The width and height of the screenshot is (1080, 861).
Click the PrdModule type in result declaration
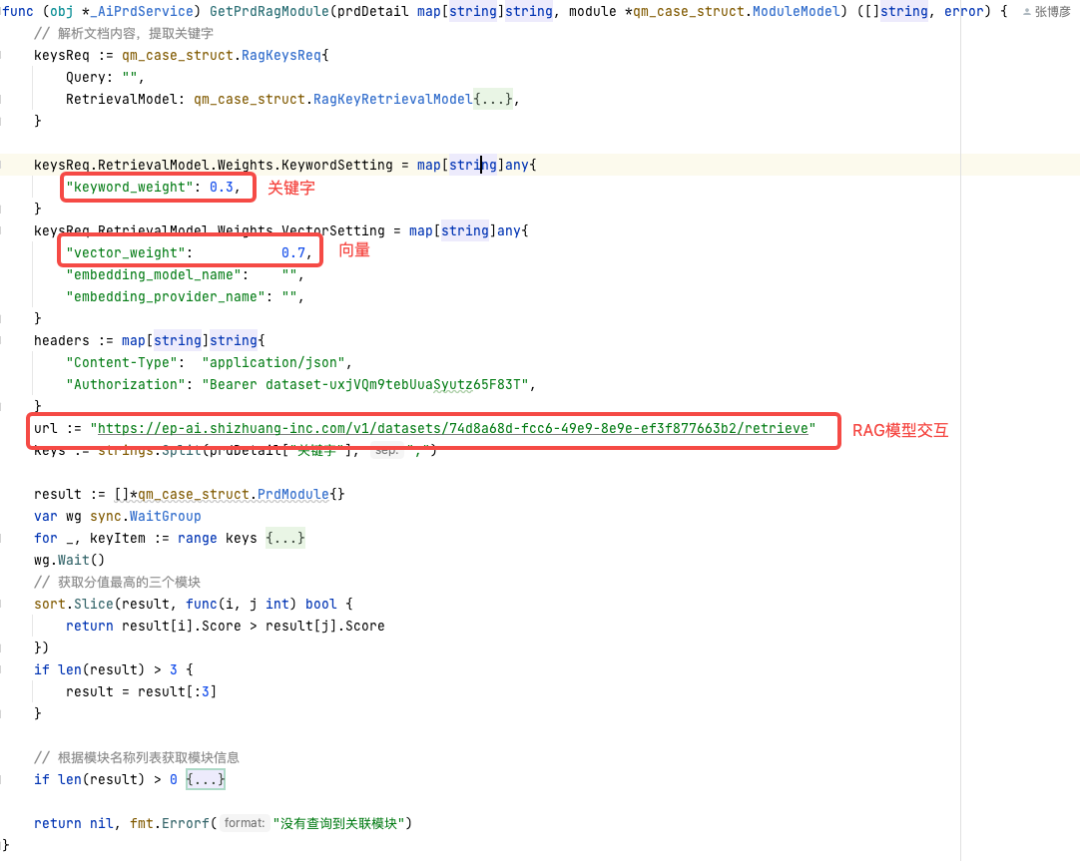coord(293,495)
